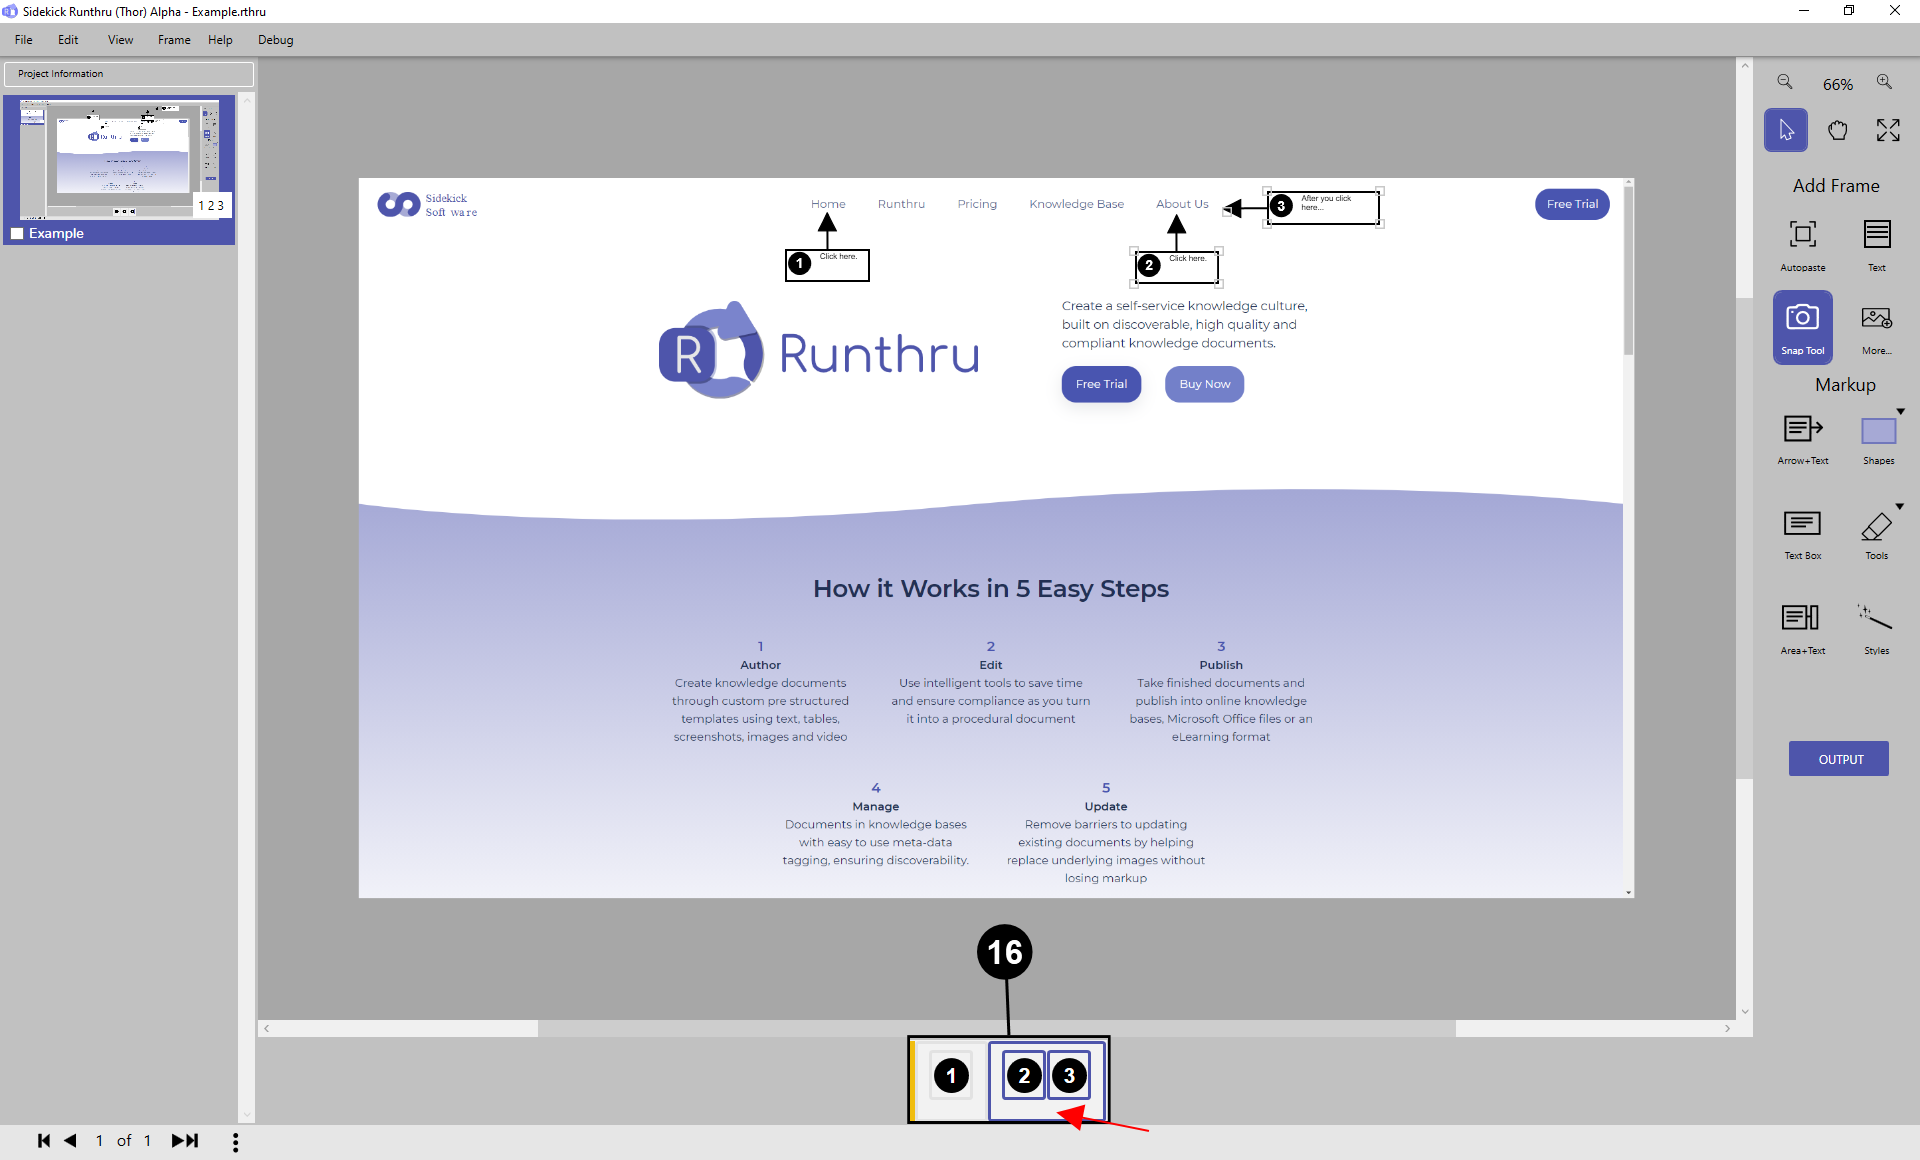Click the numbered marker 2 on canvas
Viewport: 1920px width, 1160px height.
(1150, 265)
